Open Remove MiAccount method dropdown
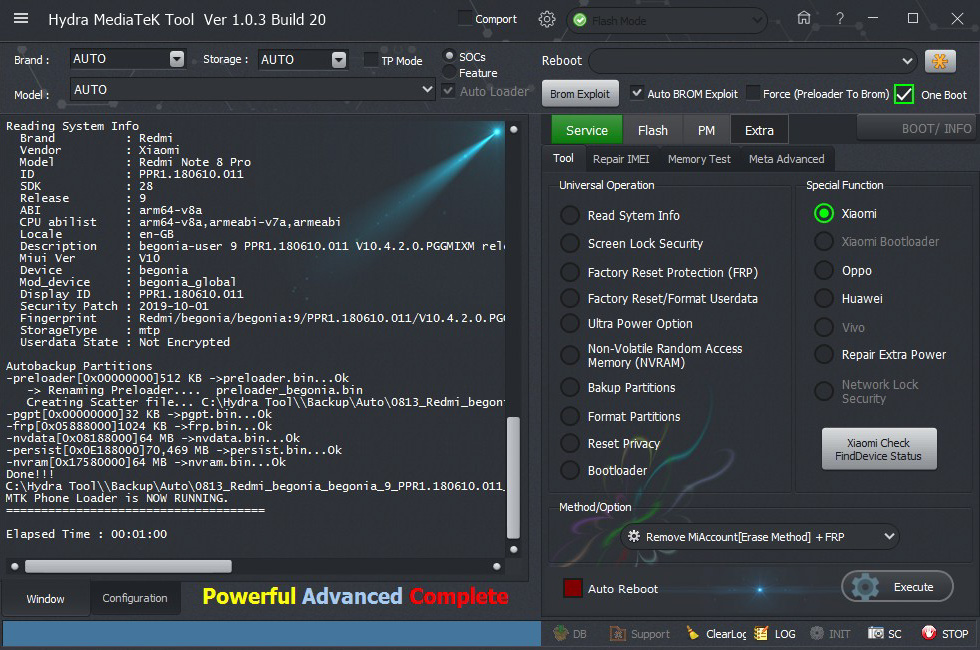The width and height of the screenshot is (980, 650). pyautogui.click(x=760, y=536)
